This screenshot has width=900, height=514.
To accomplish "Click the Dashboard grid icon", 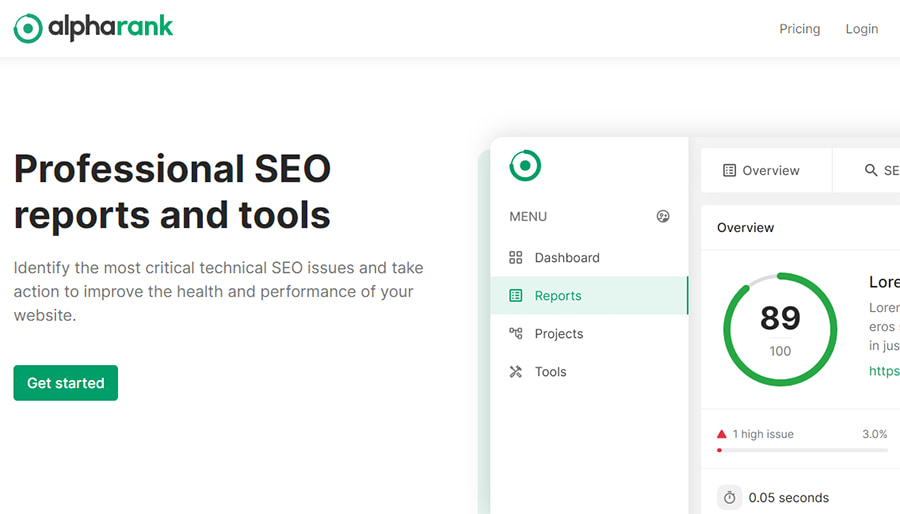I will pyautogui.click(x=516, y=257).
